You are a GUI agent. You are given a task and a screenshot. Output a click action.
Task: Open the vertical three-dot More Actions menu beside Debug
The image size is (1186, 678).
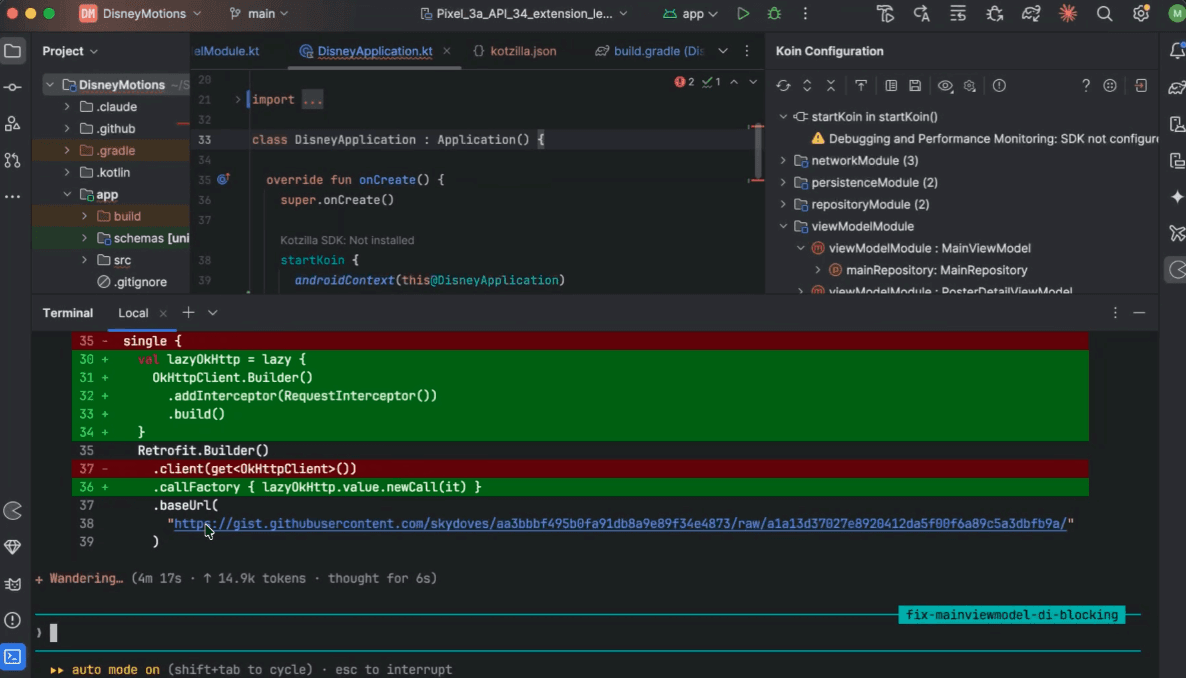tap(805, 14)
